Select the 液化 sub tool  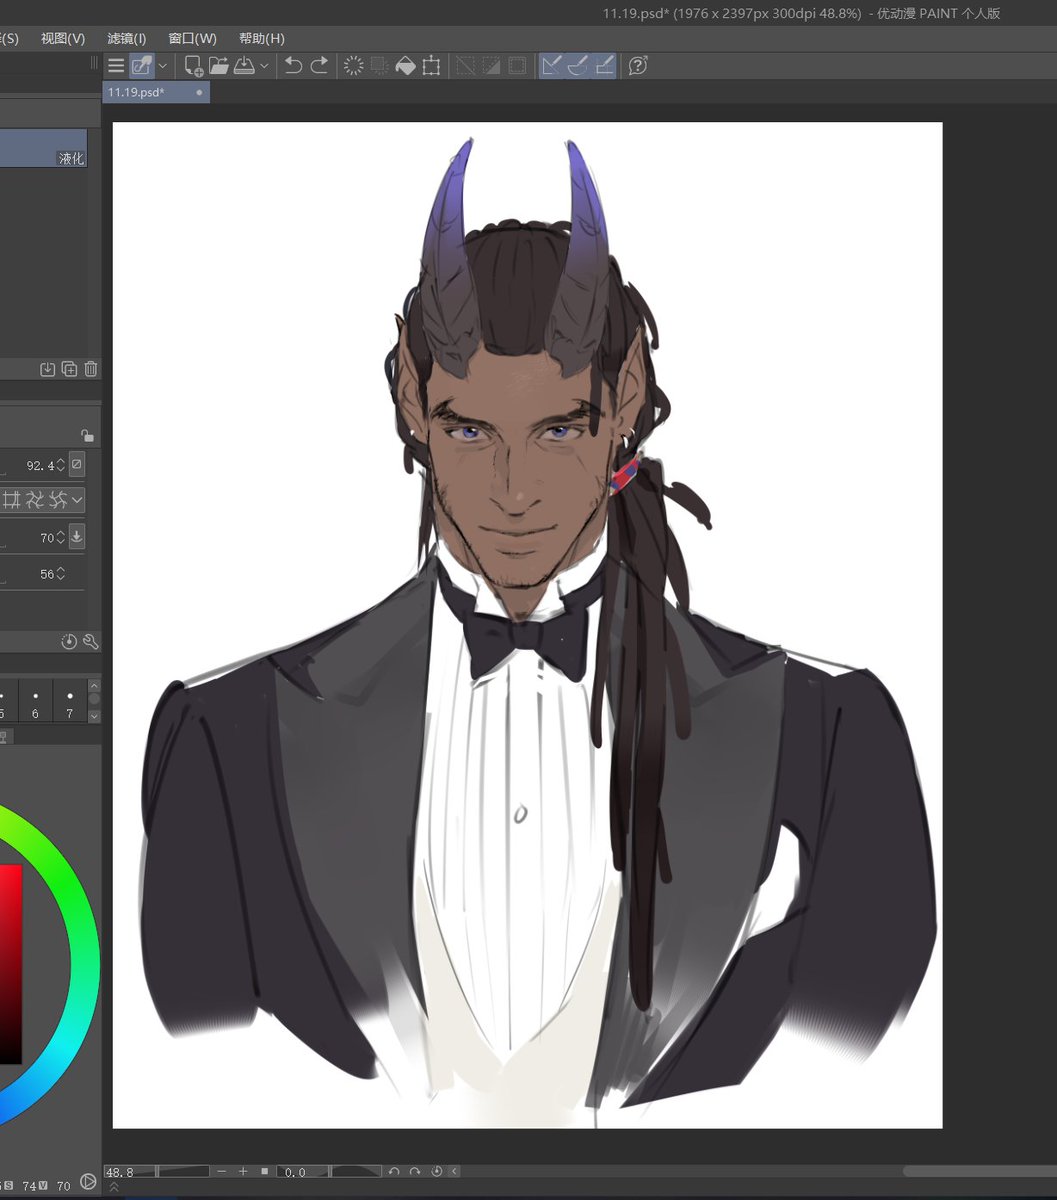(43, 148)
